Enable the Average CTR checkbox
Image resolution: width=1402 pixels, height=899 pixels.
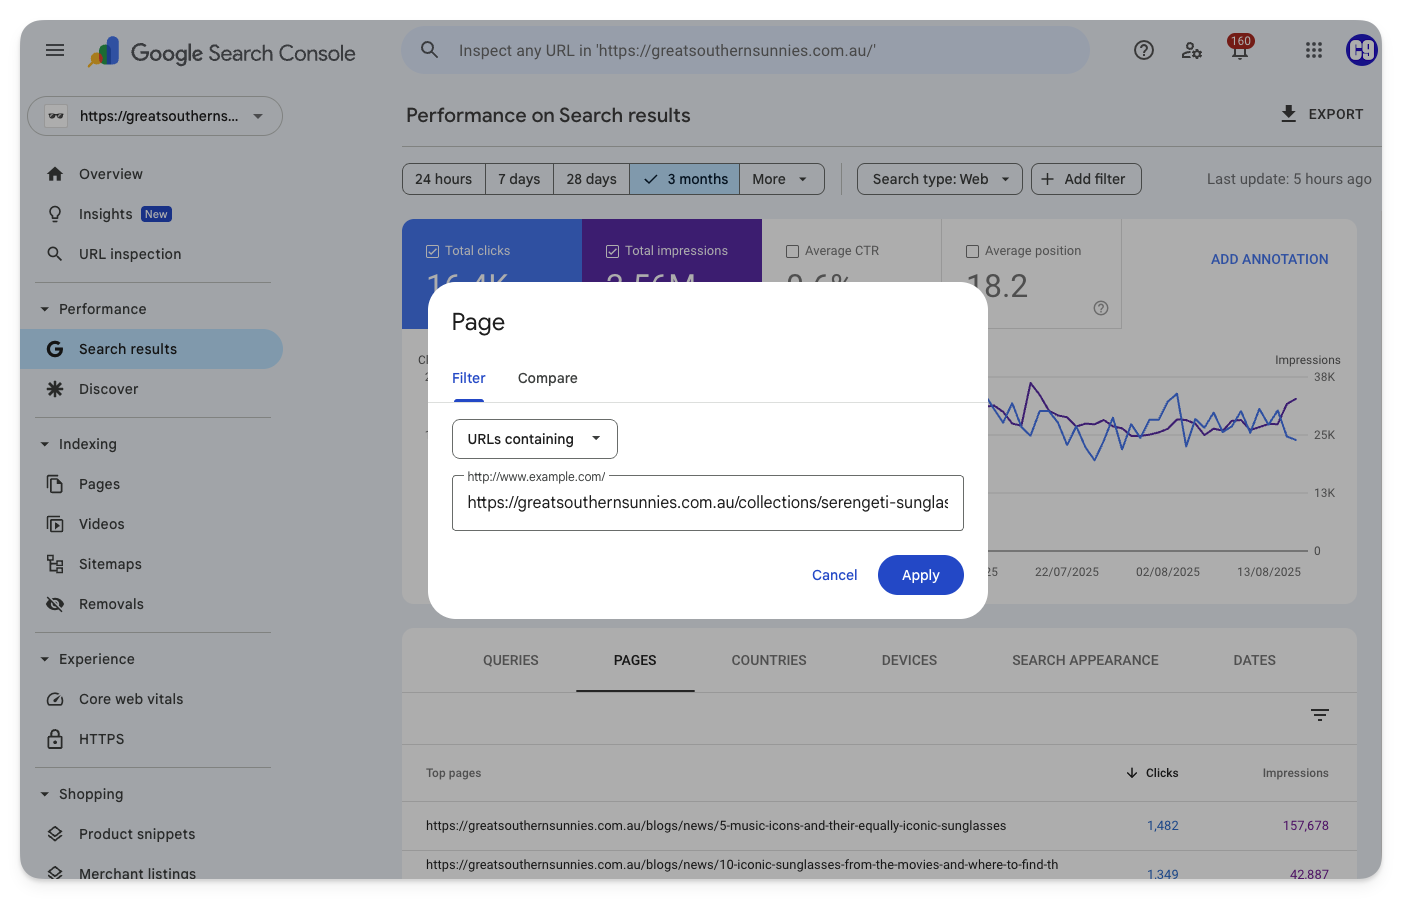(793, 251)
